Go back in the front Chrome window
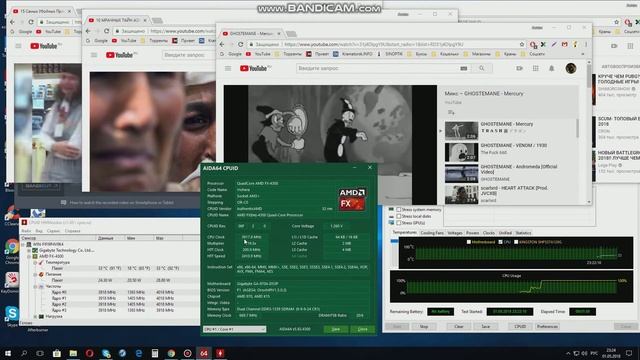The width and height of the screenshot is (640, 360). pos(222,44)
